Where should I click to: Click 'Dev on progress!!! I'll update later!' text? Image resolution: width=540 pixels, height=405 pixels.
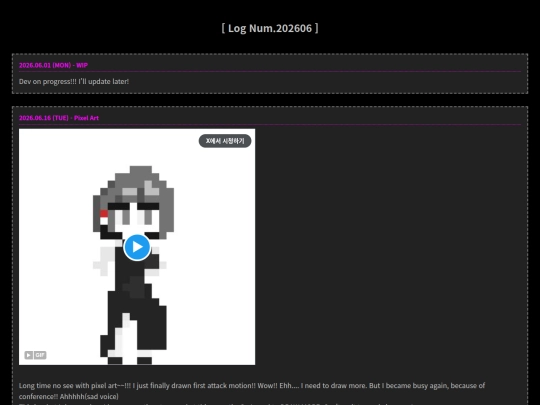click(x=74, y=82)
